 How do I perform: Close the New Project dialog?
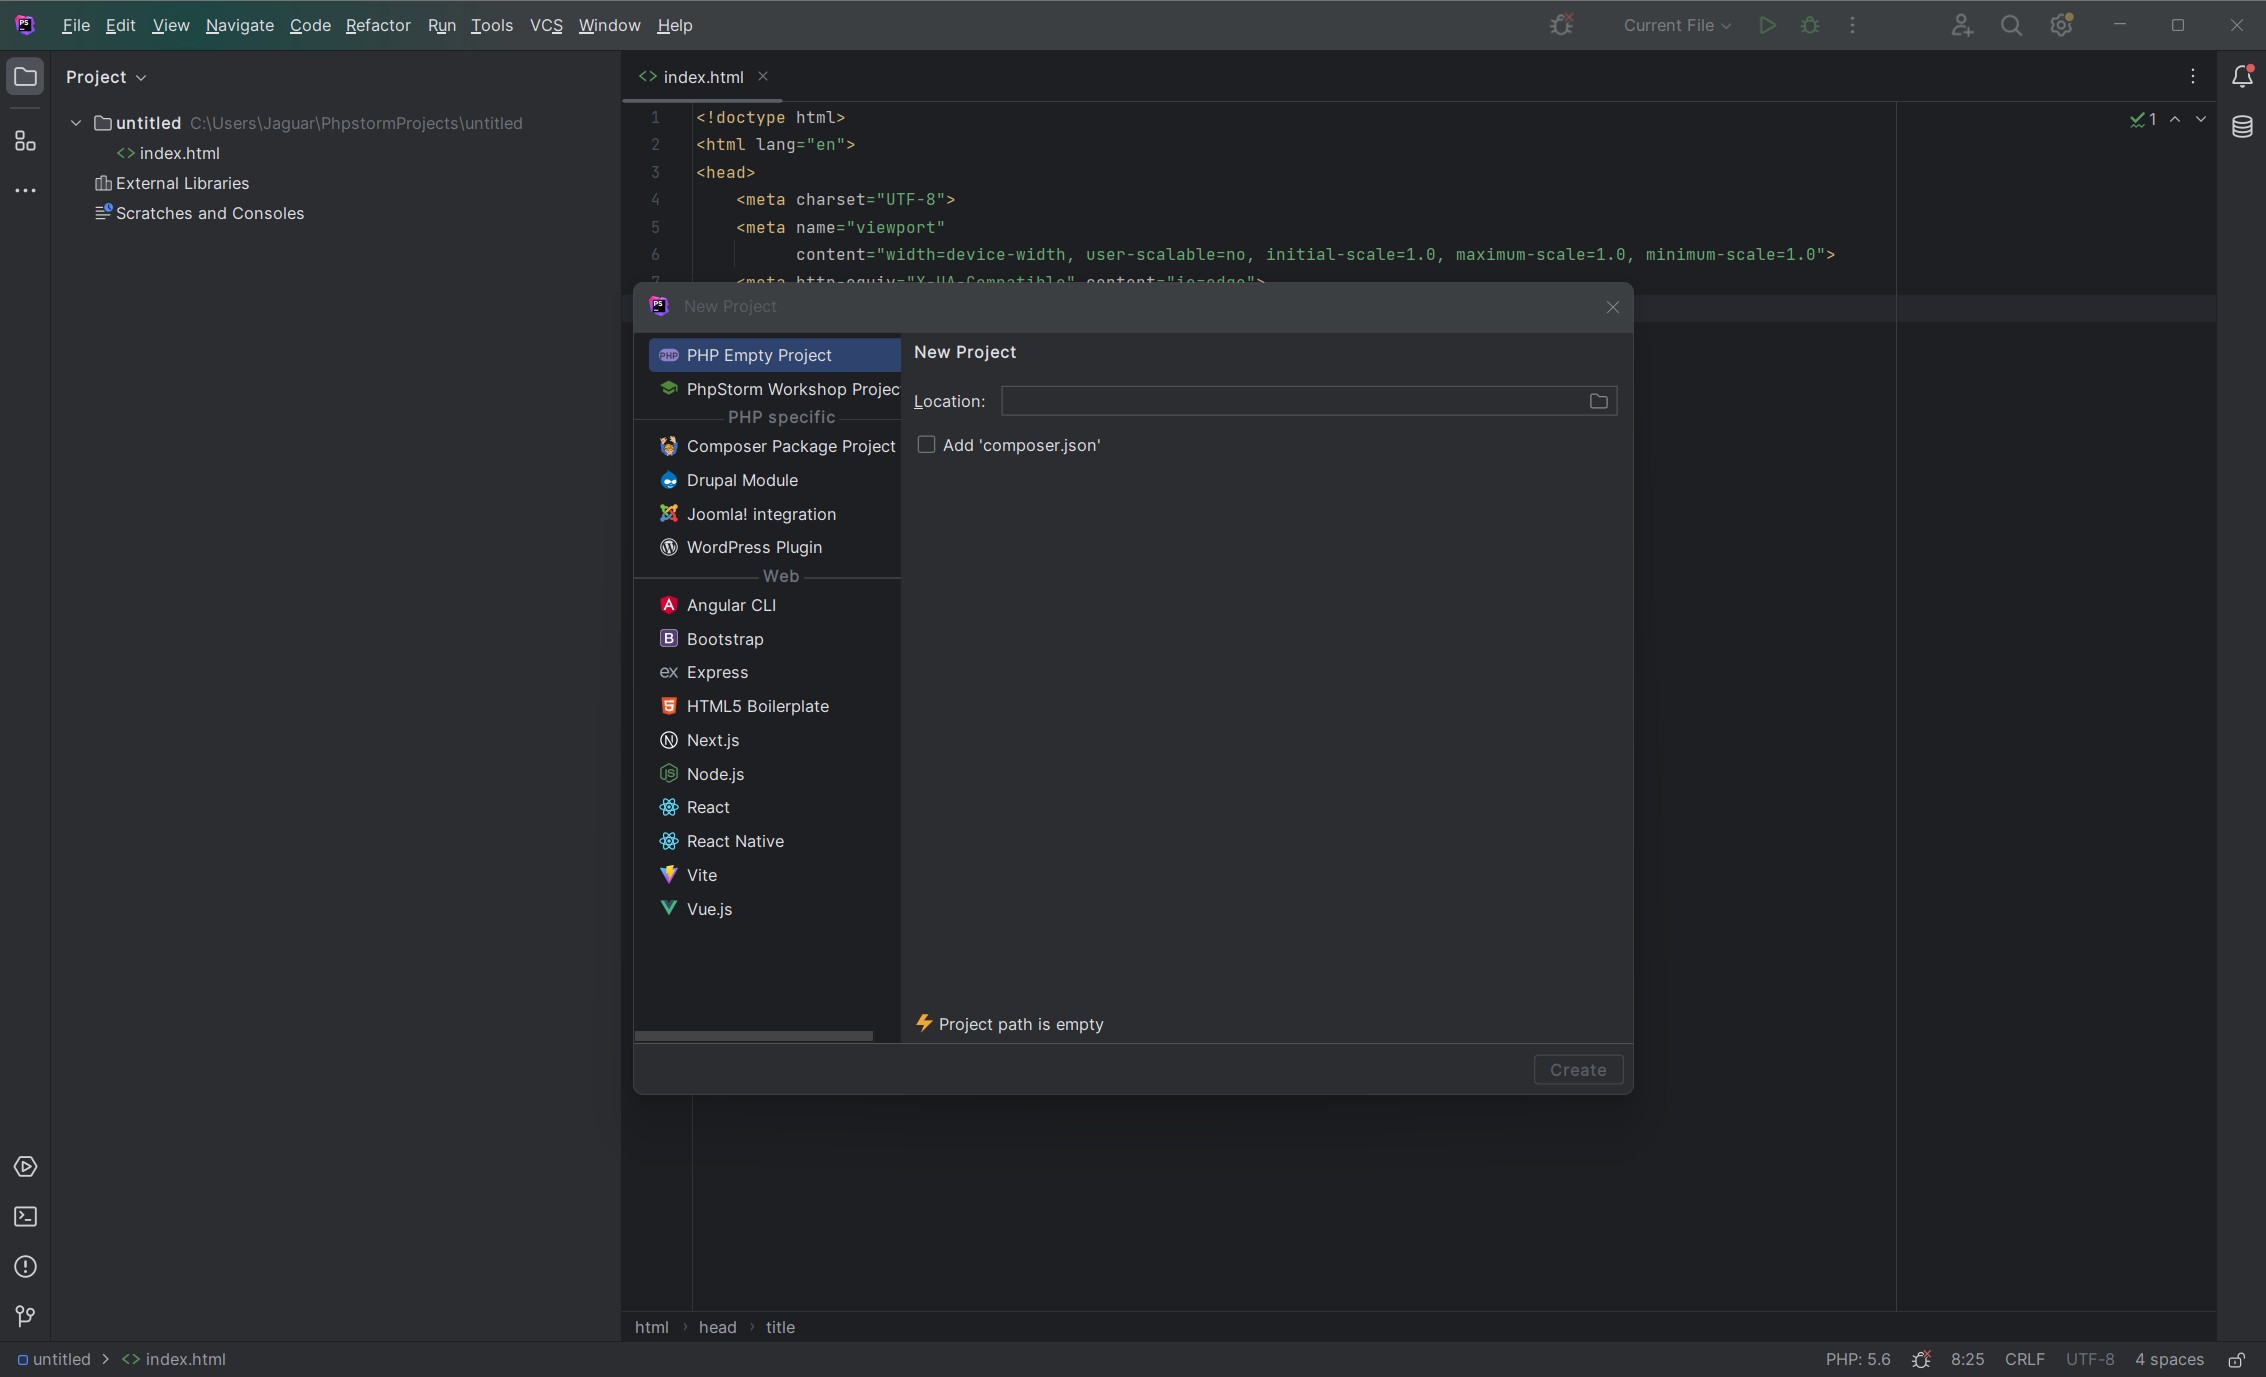[x=1612, y=307]
